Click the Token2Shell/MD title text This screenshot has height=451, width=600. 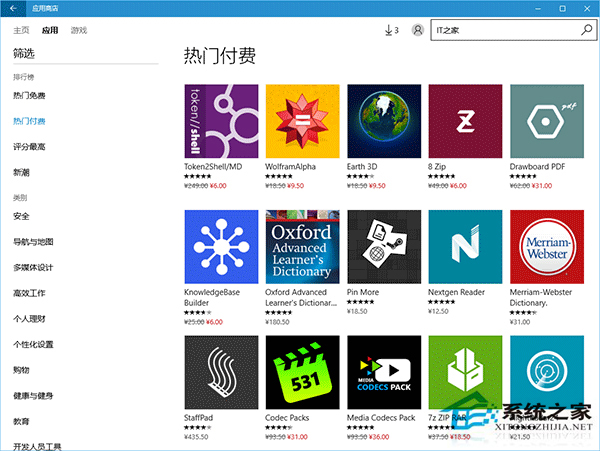213,167
